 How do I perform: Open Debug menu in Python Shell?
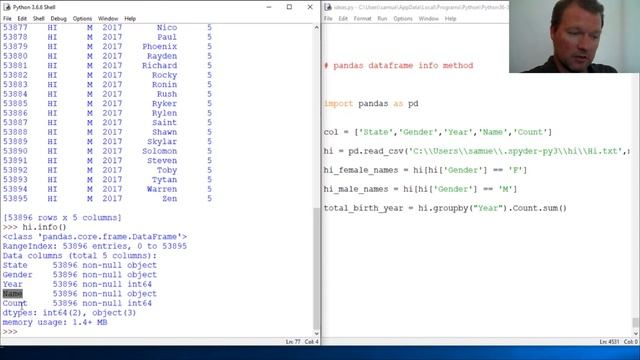(x=58, y=19)
